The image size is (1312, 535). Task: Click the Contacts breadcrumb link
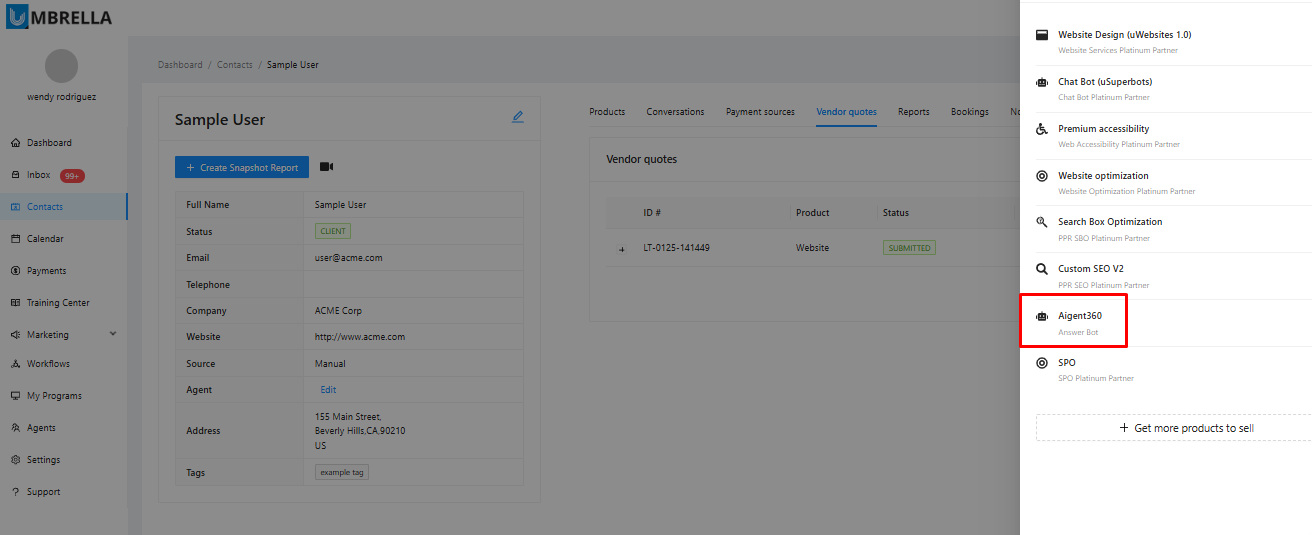coord(235,65)
